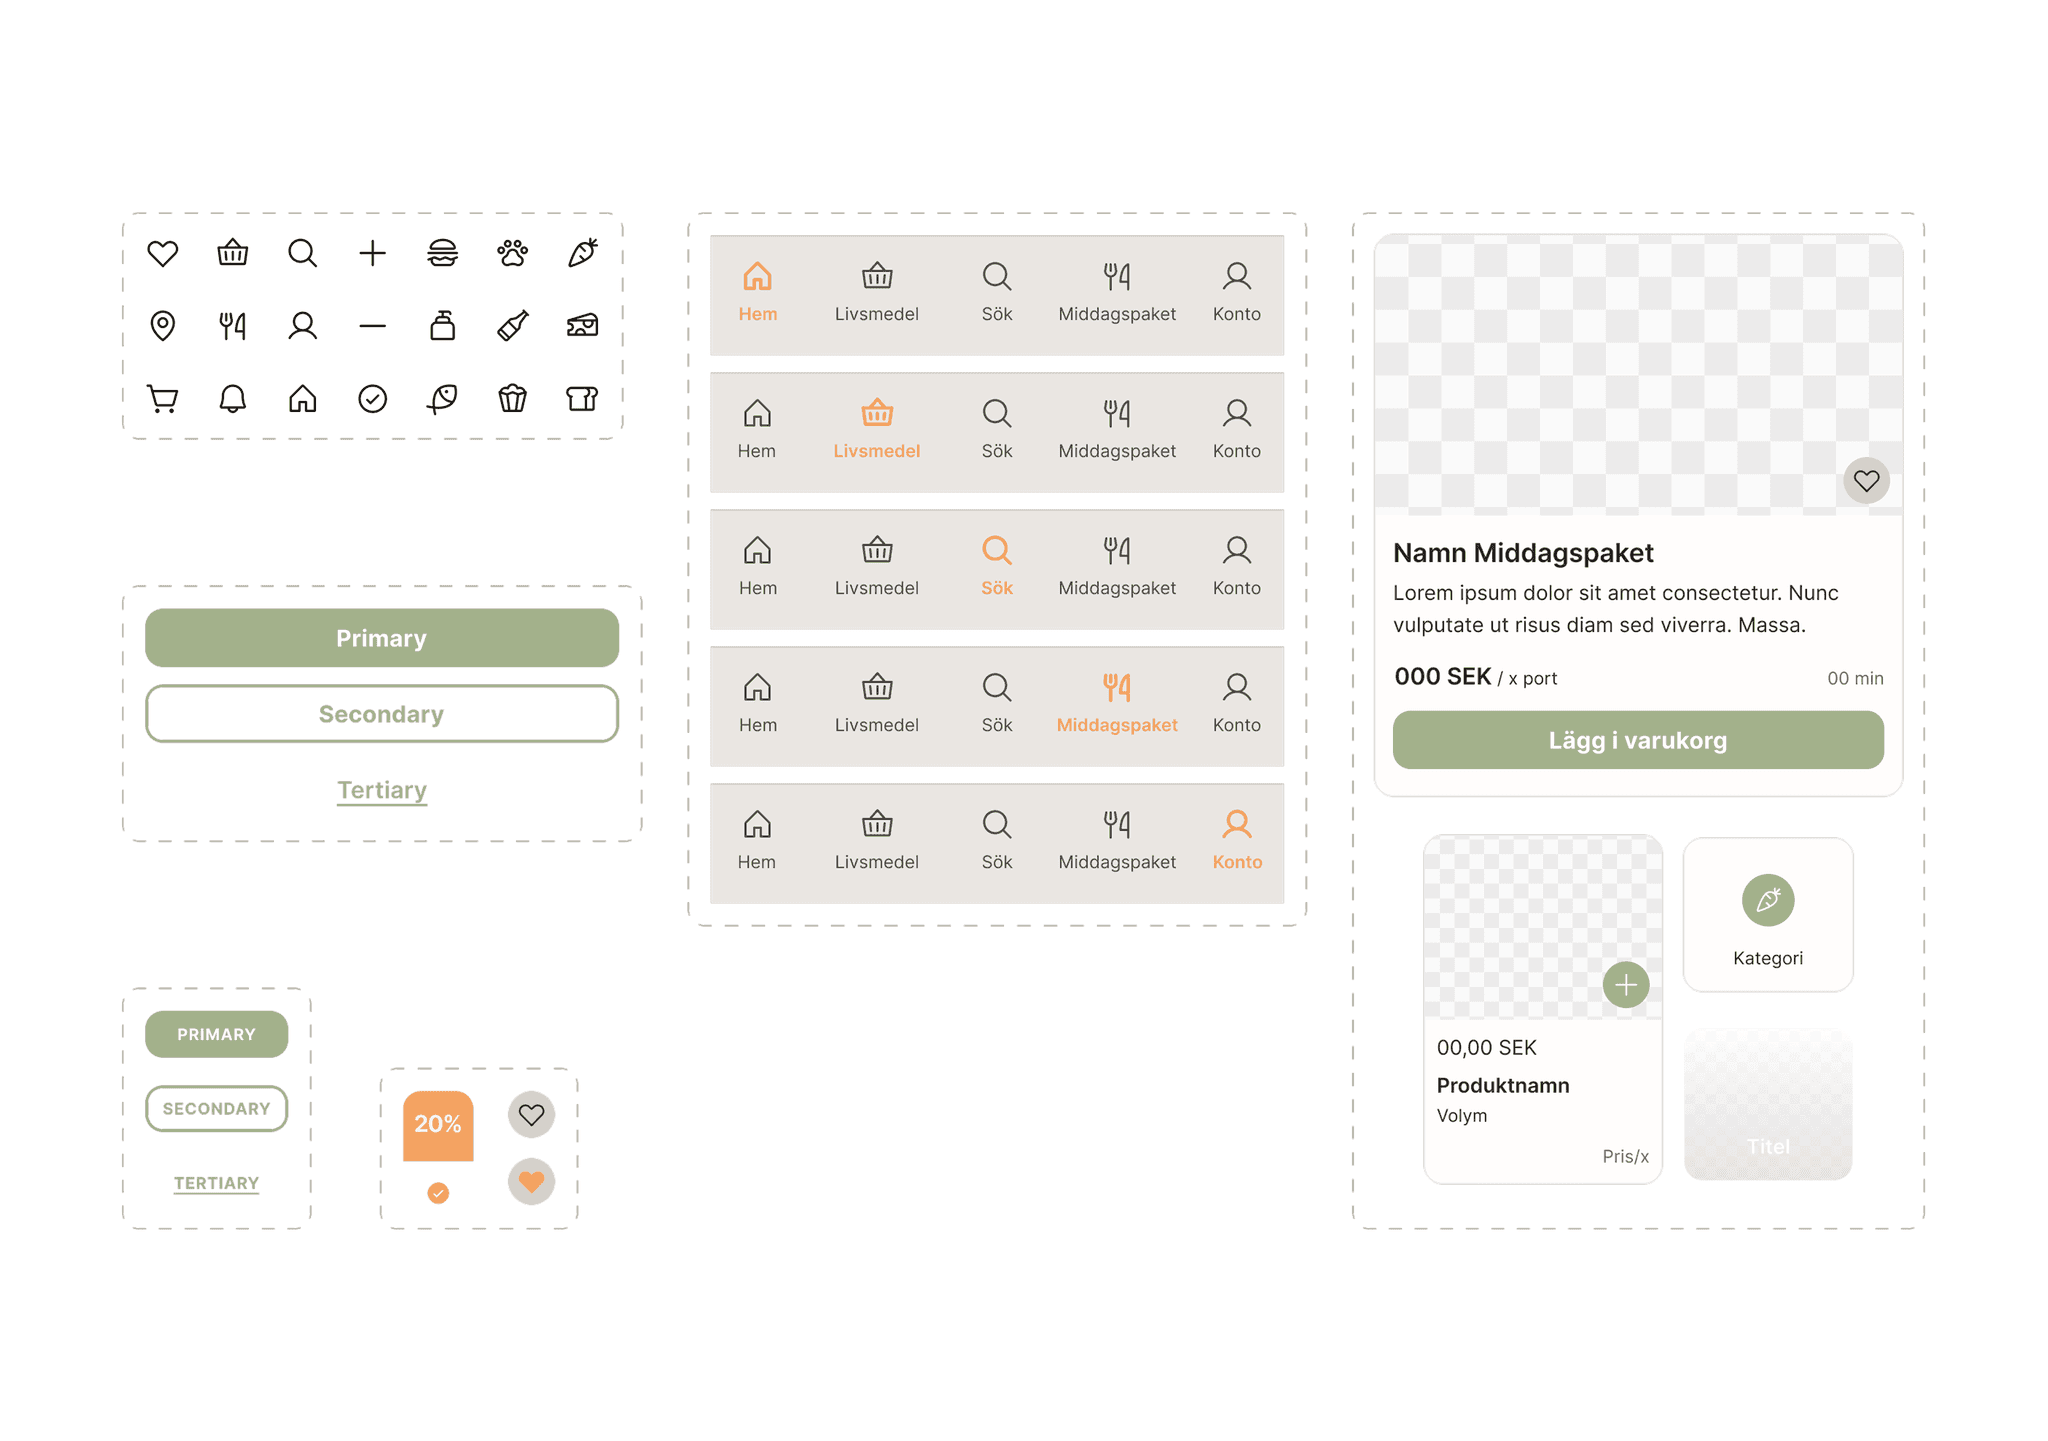The height and width of the screenshot is (1441, 2048).
Task: Click the small SECONDARY button
Action: tap(216, 1108)
